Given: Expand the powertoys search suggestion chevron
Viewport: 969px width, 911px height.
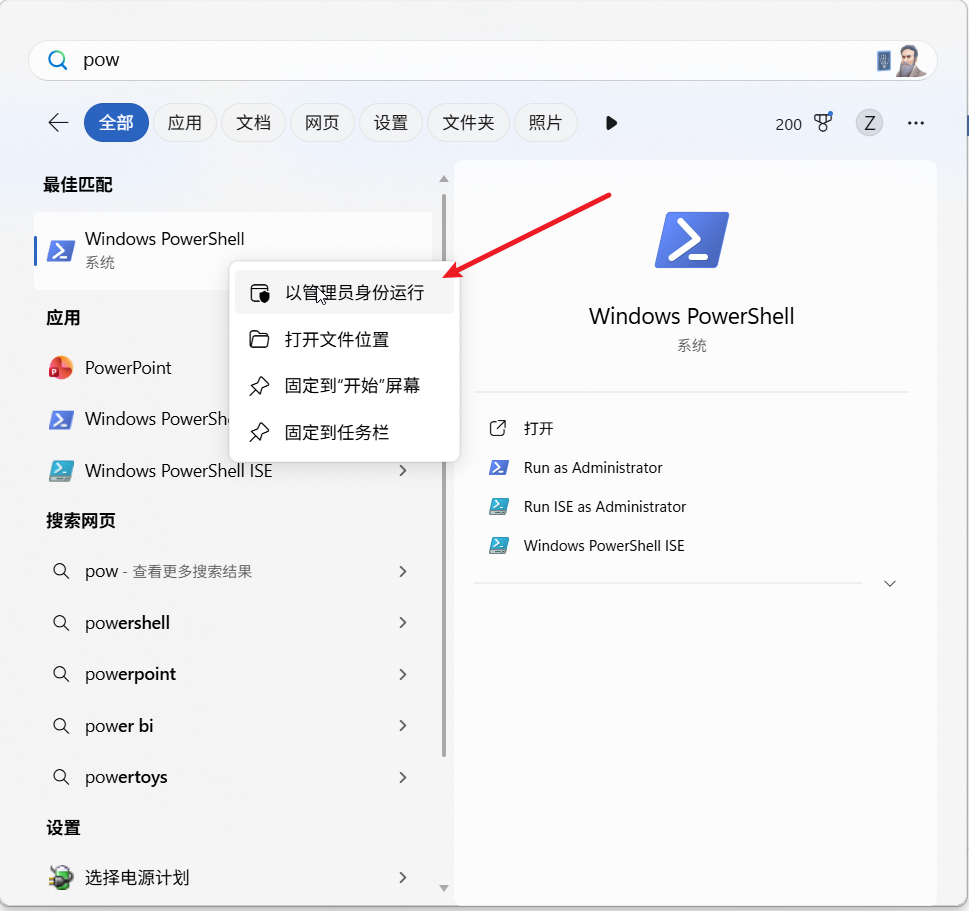Looking at the screenshot, I should coord(403,777).
